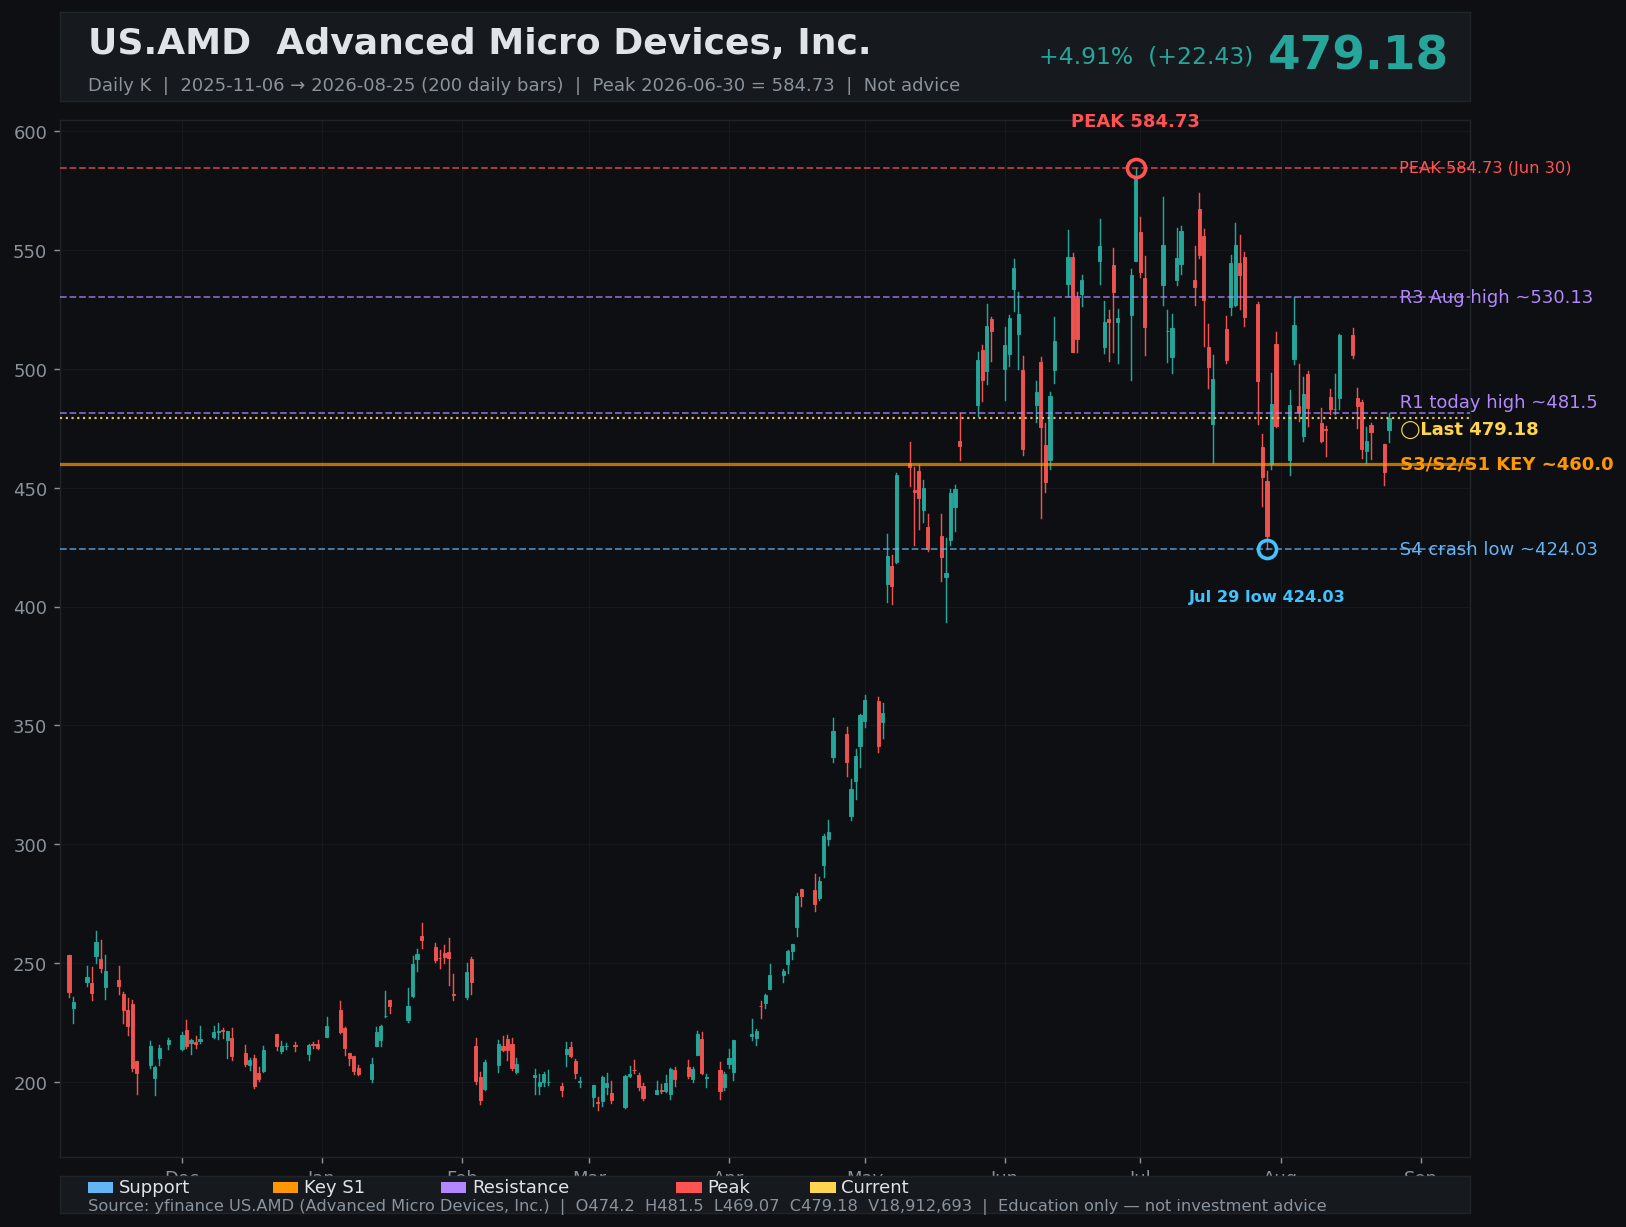Image resolution: width=1626 pixels, height=1227 pixels.
Task: Click the 'Support' legend label
Action: [154, 1187]
